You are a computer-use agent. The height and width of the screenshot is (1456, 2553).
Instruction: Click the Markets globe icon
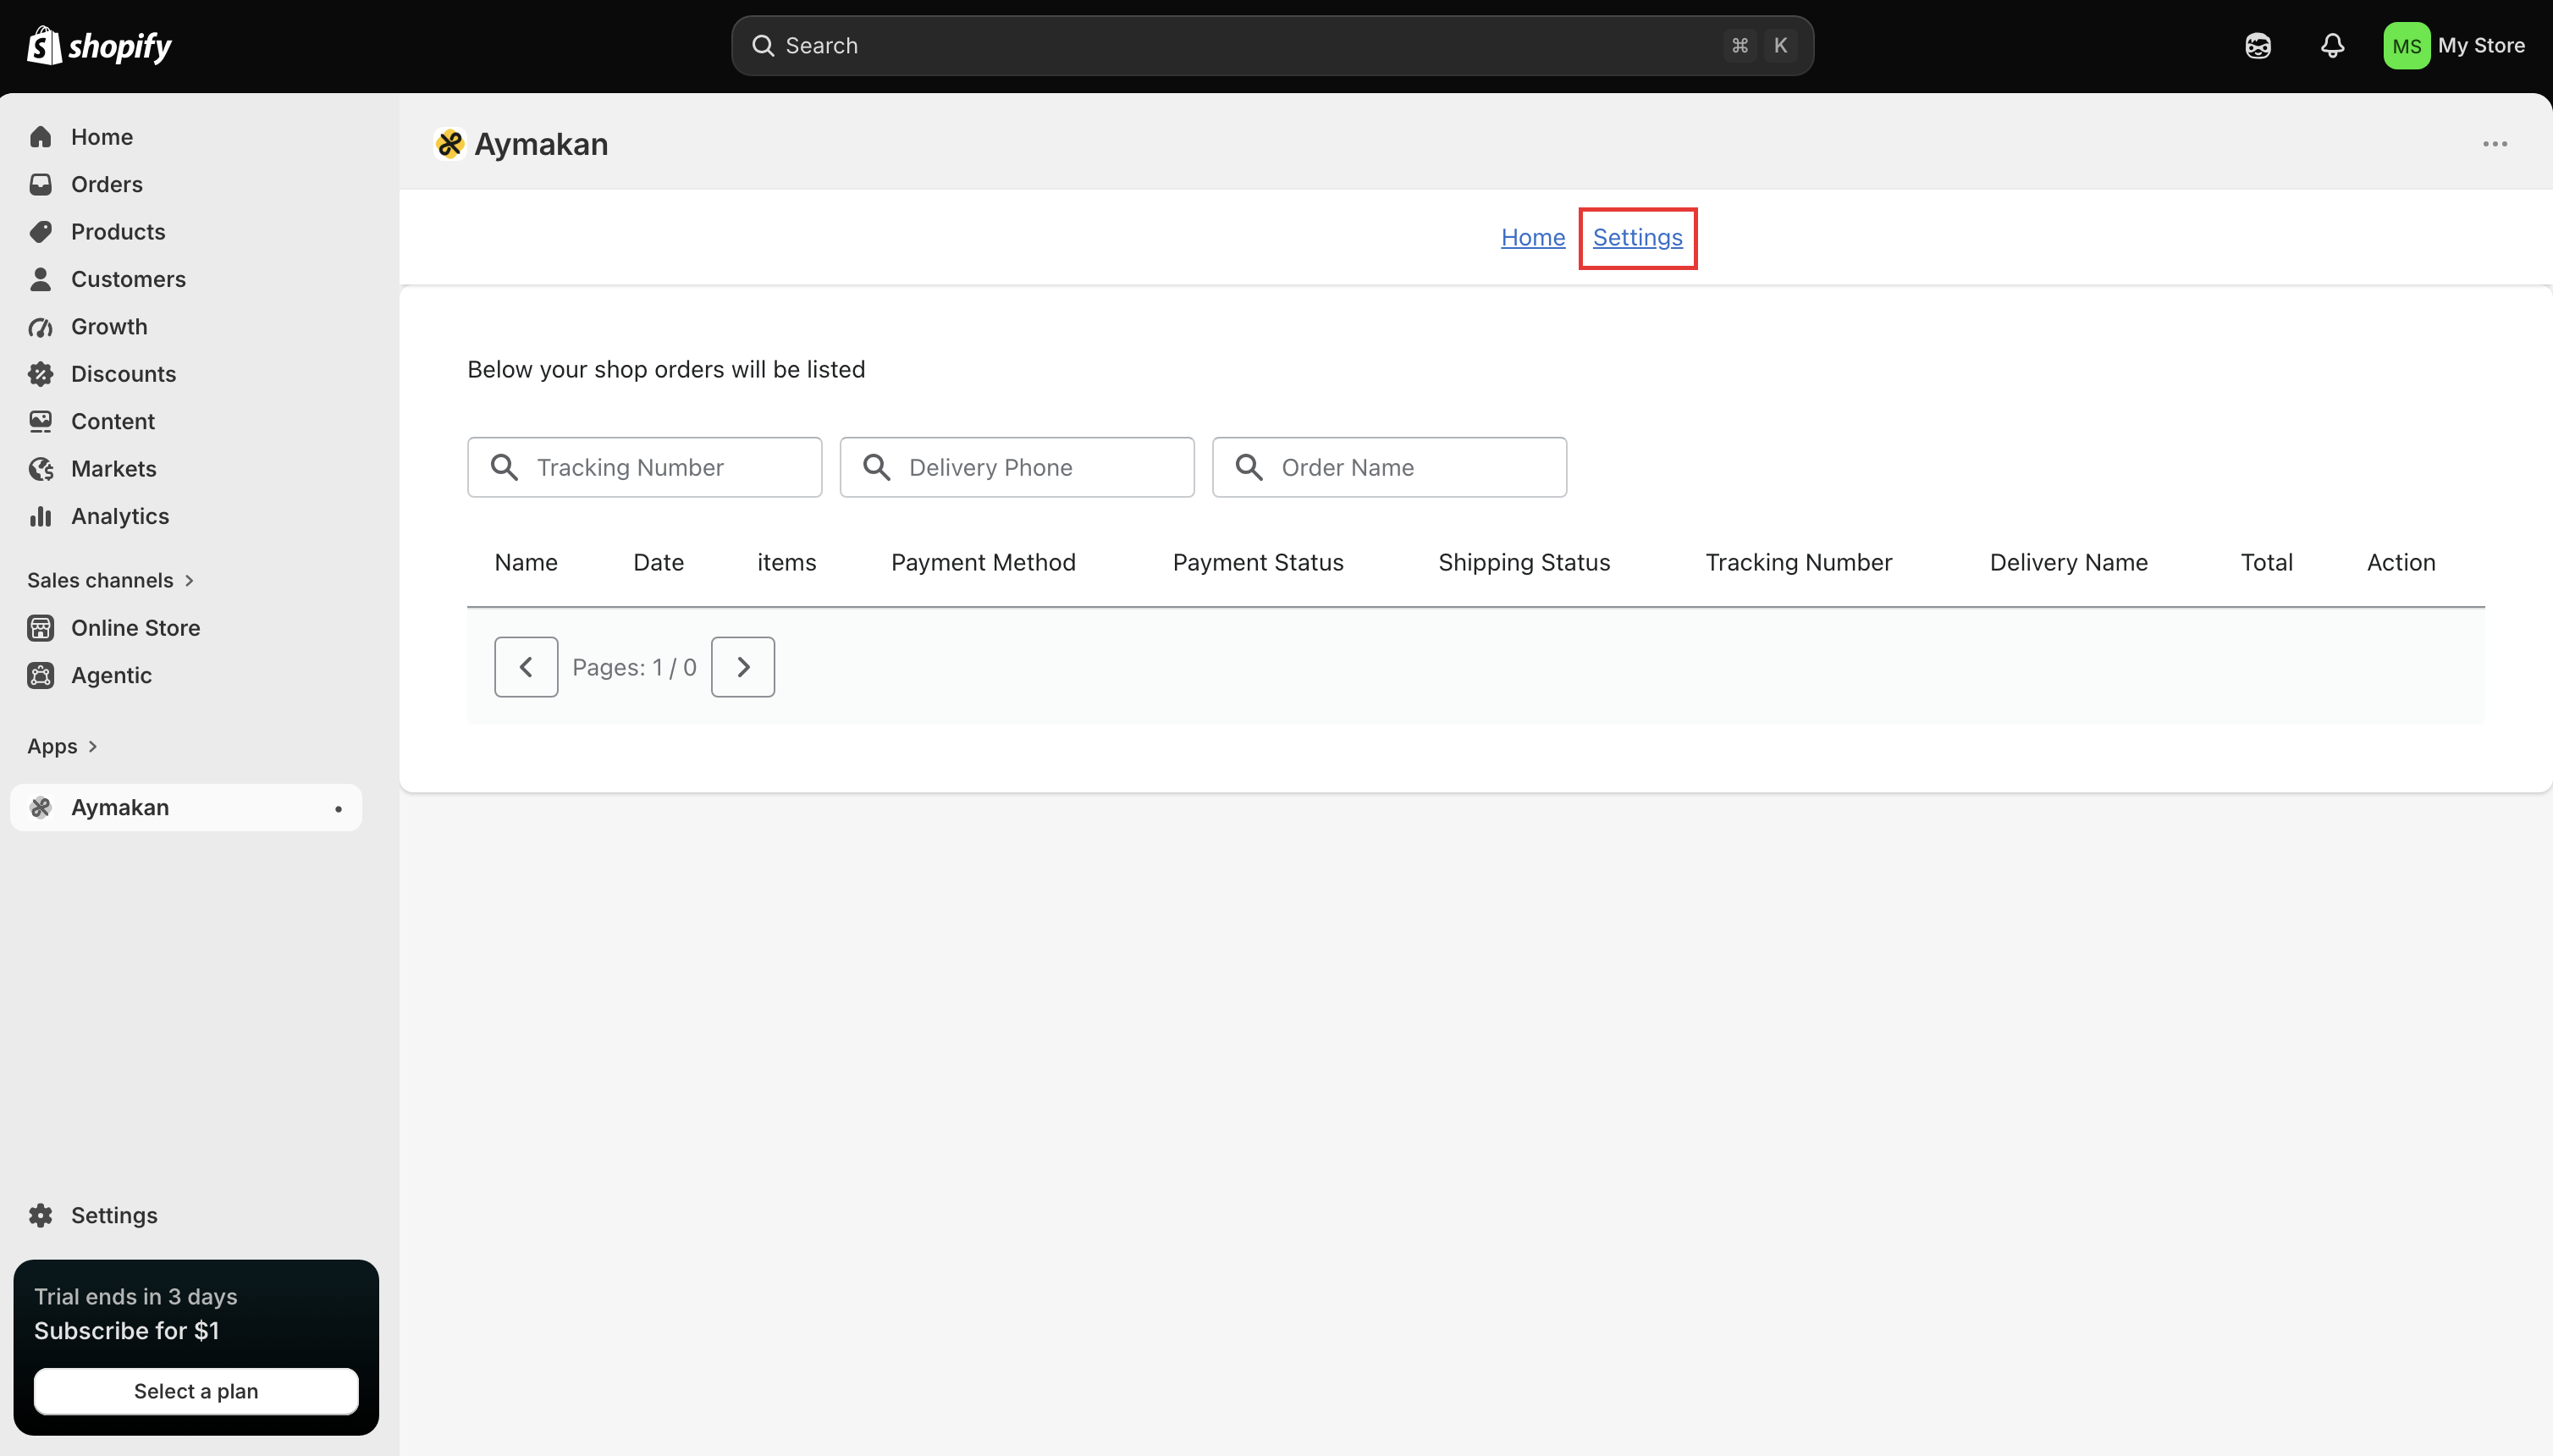click(x=41, y=469)
